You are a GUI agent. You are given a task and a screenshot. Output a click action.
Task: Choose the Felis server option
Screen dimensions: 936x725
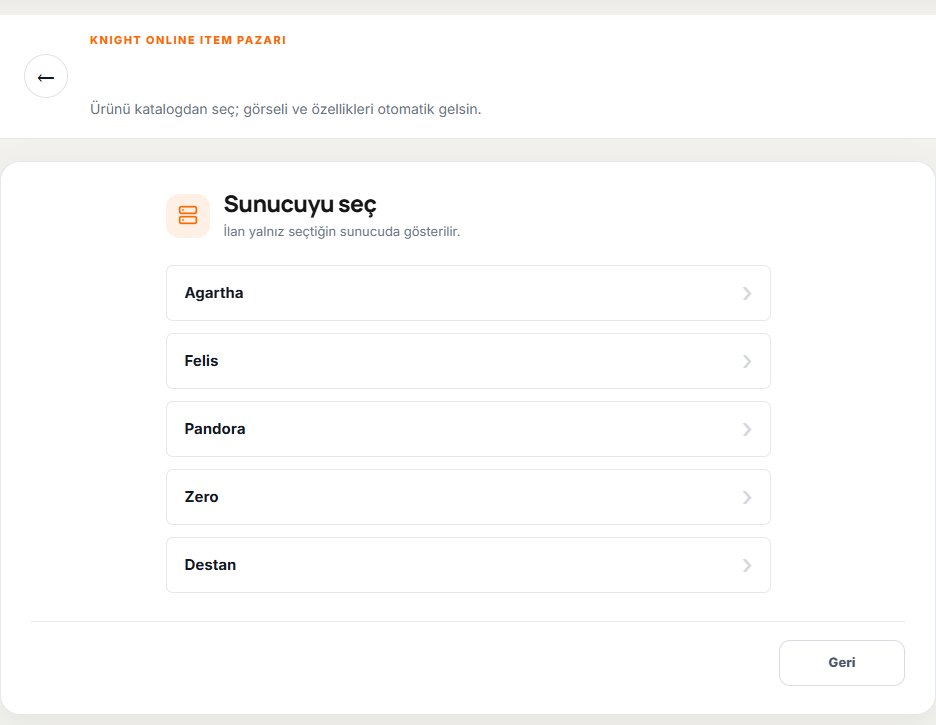pyautogui.click(x=468, y=361)
